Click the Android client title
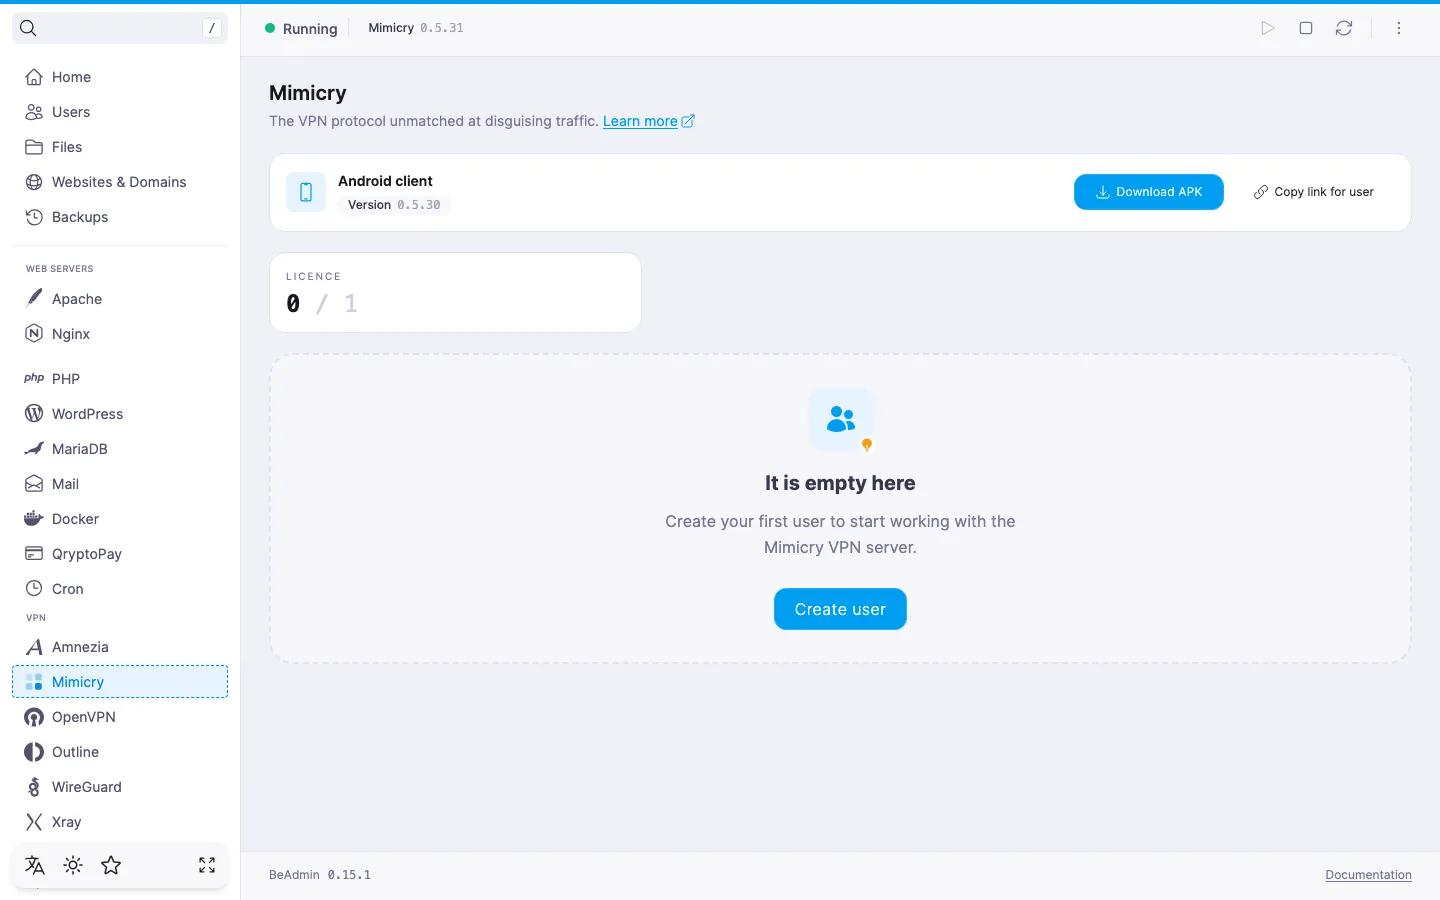 tap(385, 181)
